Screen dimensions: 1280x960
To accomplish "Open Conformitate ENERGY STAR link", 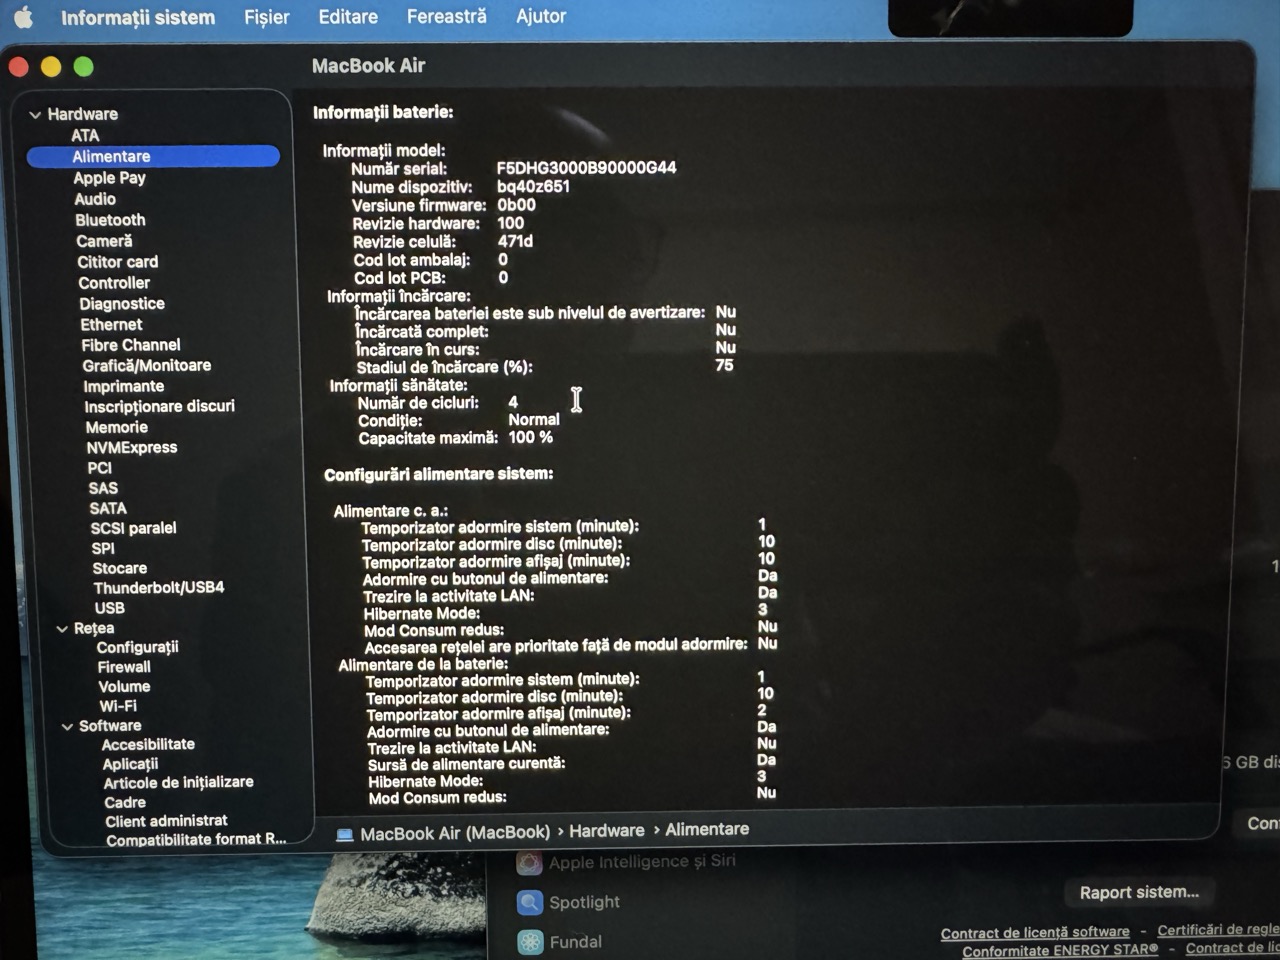I will coord(1059,950).
